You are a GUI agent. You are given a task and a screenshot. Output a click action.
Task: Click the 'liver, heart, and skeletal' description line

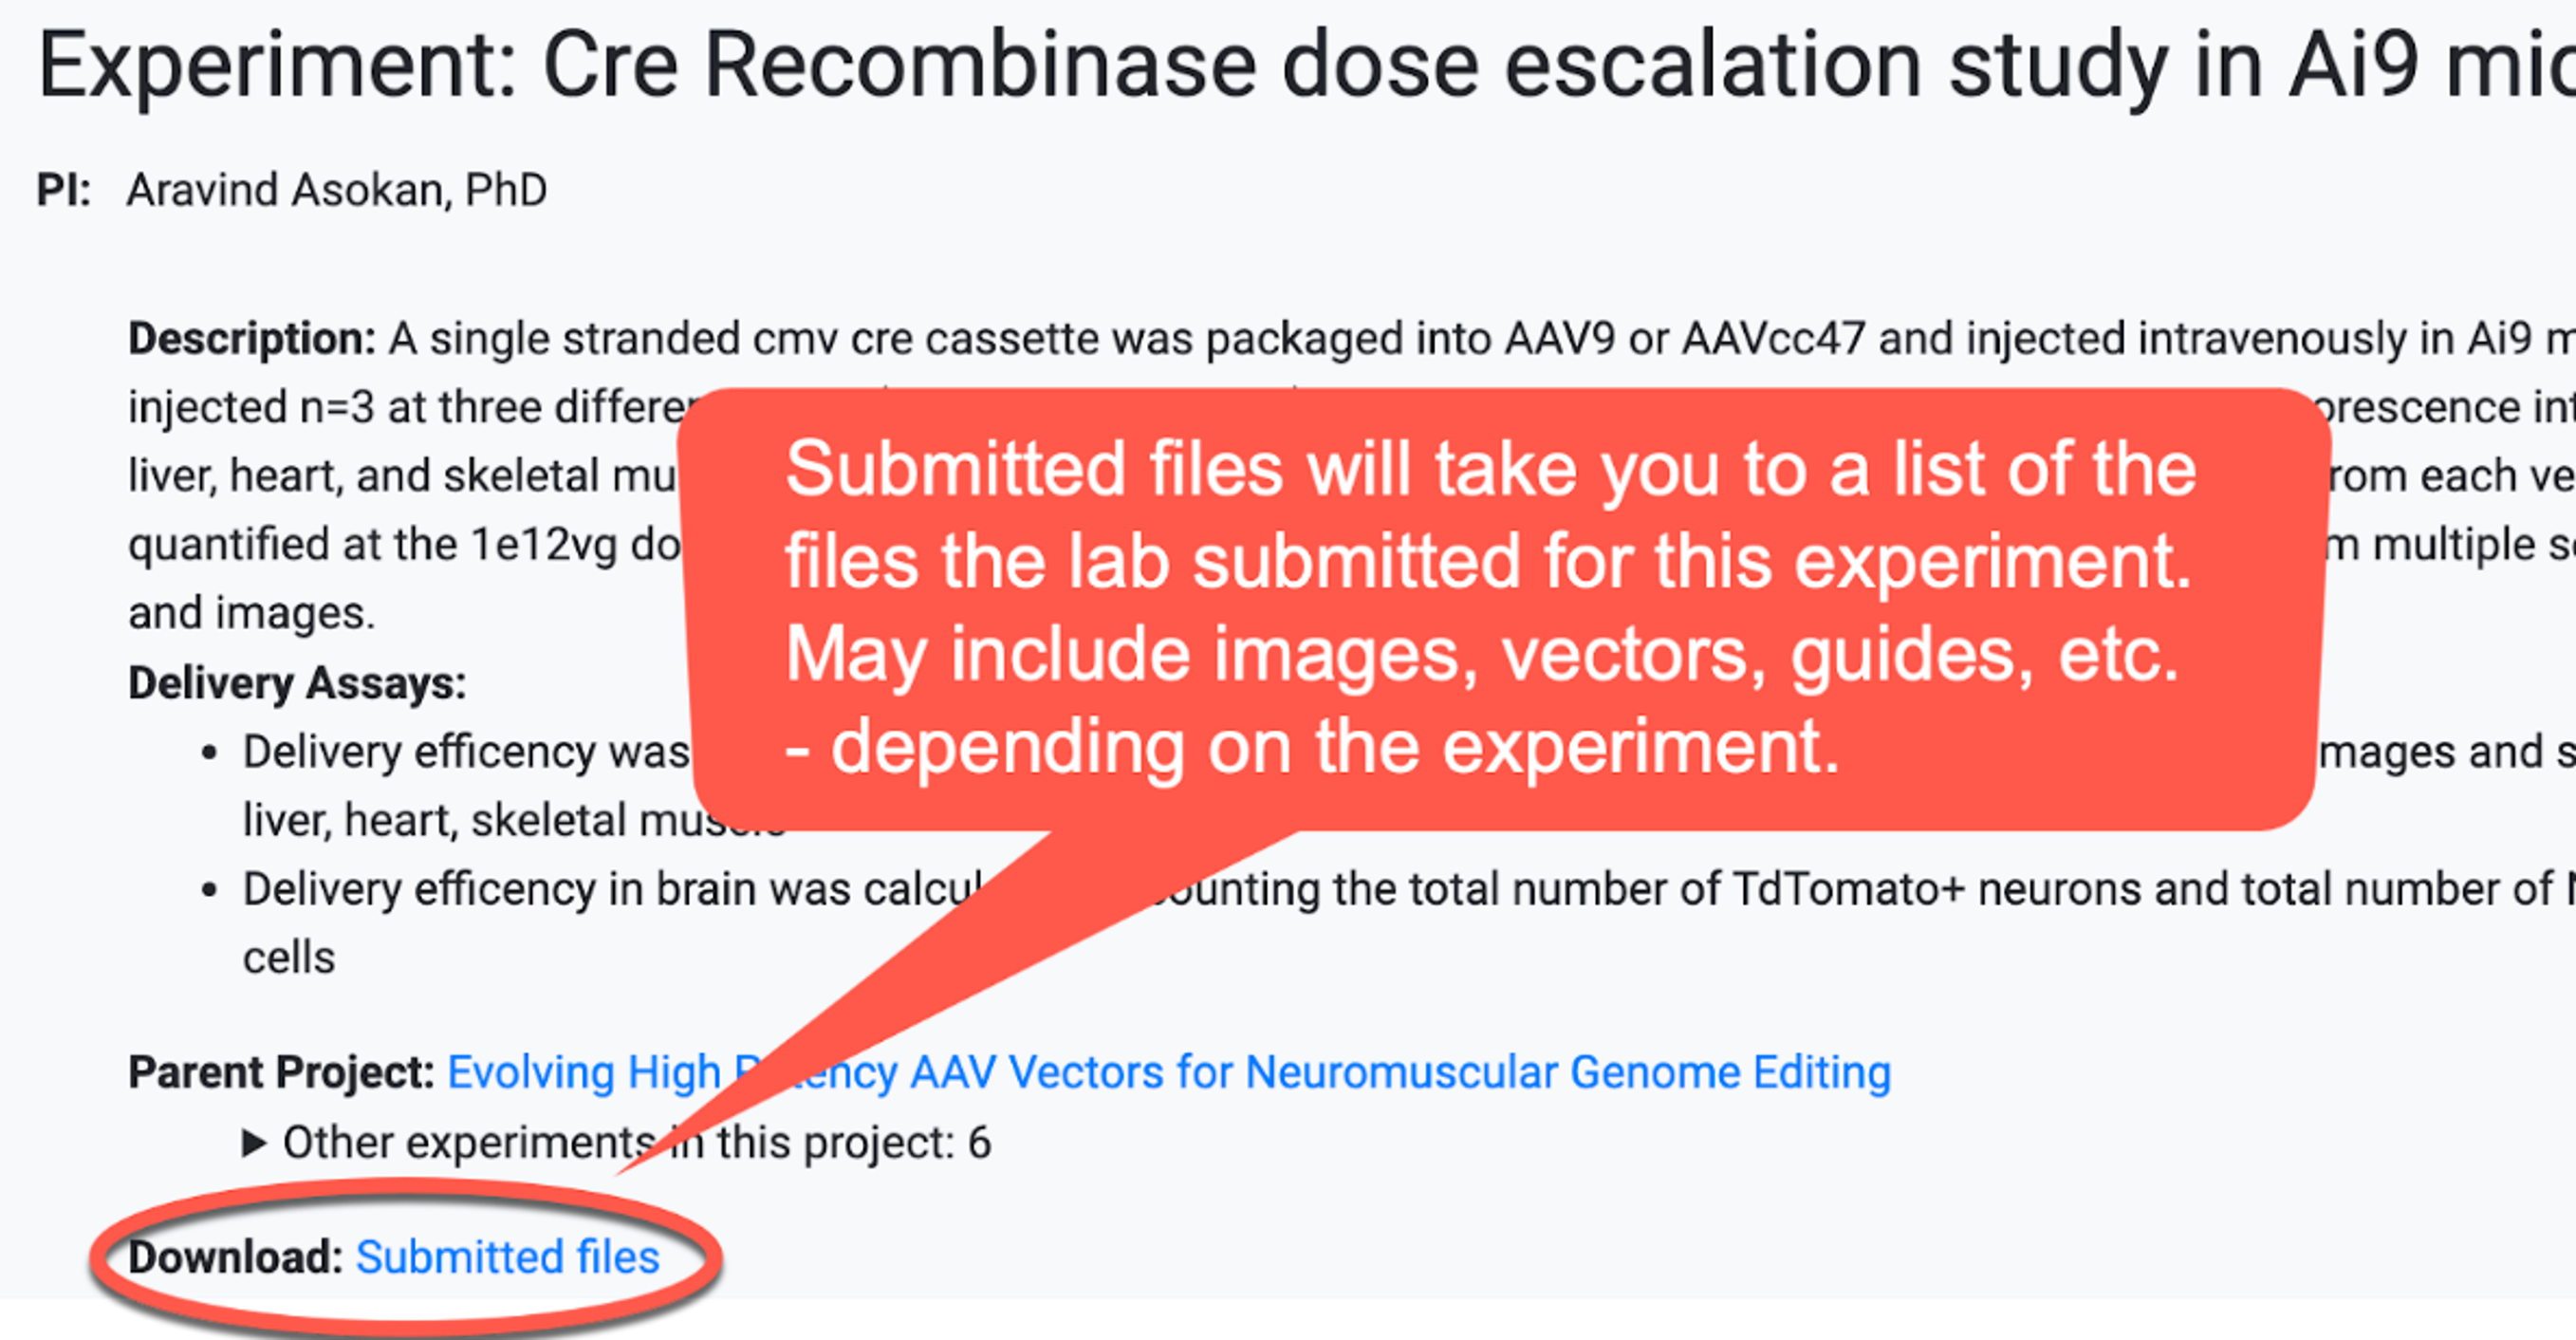[x=402, y=476]
